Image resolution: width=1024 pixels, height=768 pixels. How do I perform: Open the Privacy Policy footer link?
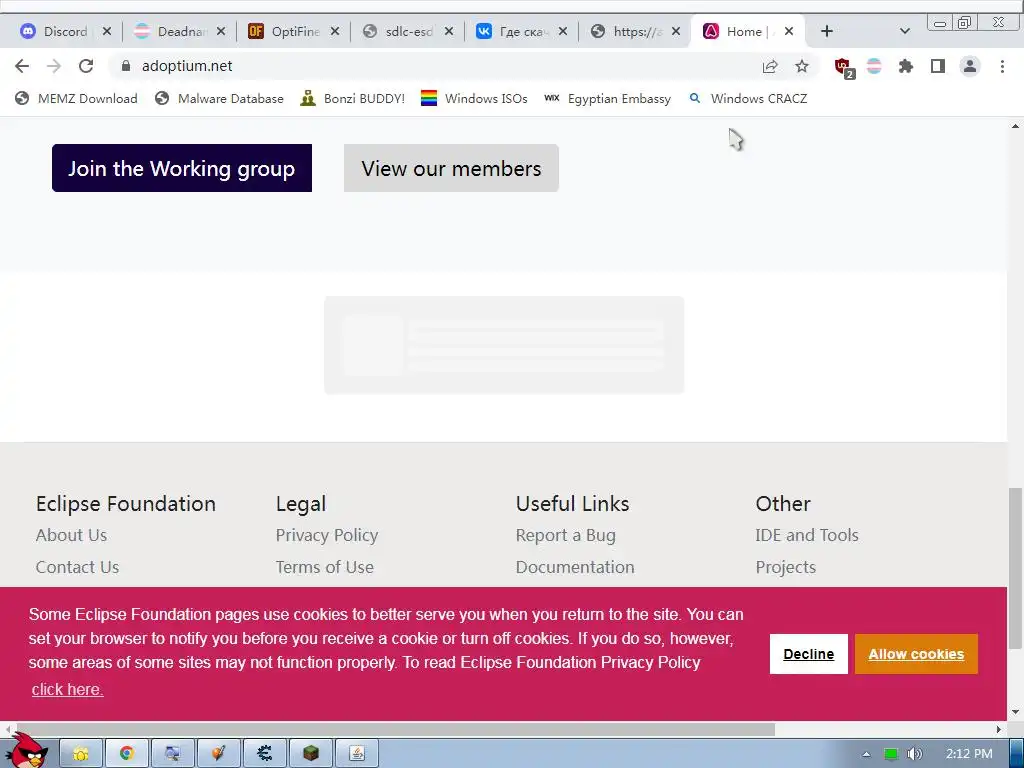click(x=327, y=535)
